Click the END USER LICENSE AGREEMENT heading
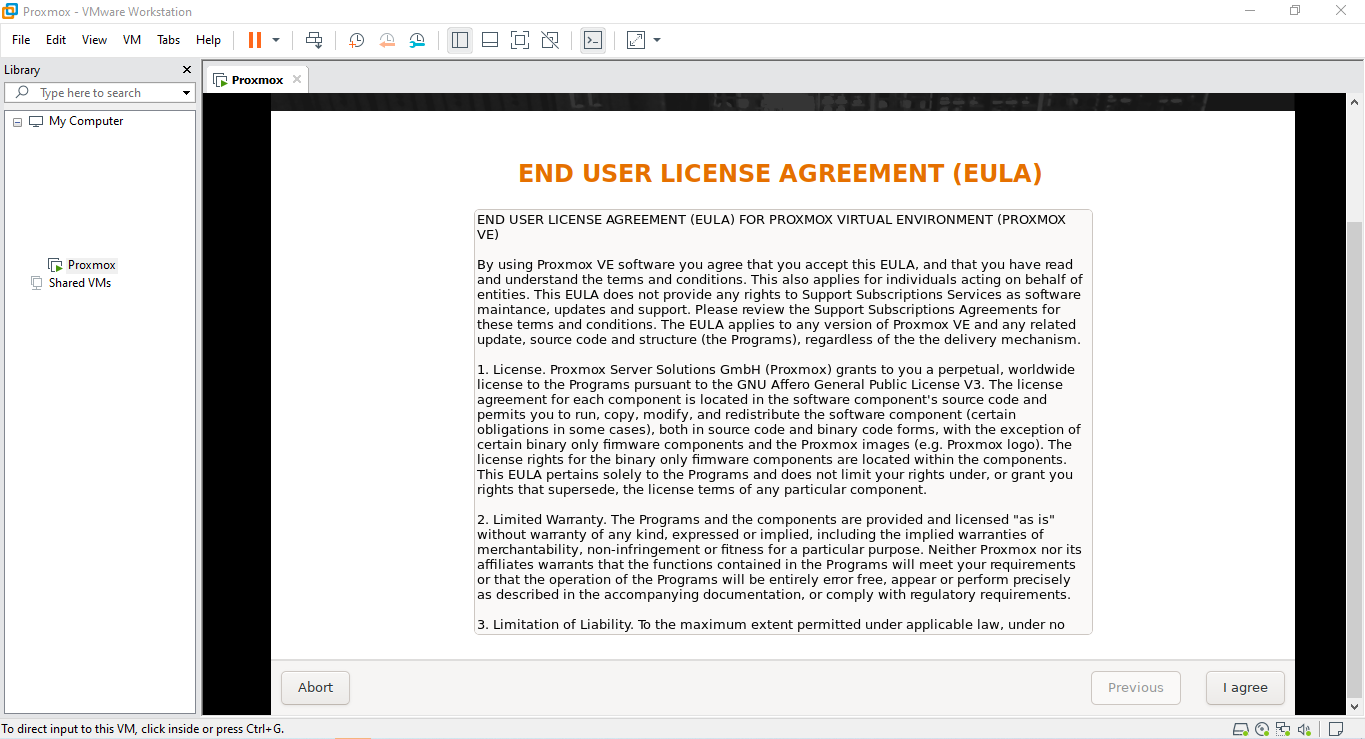This screenshot has width=1365, height=739. [780, 174]
